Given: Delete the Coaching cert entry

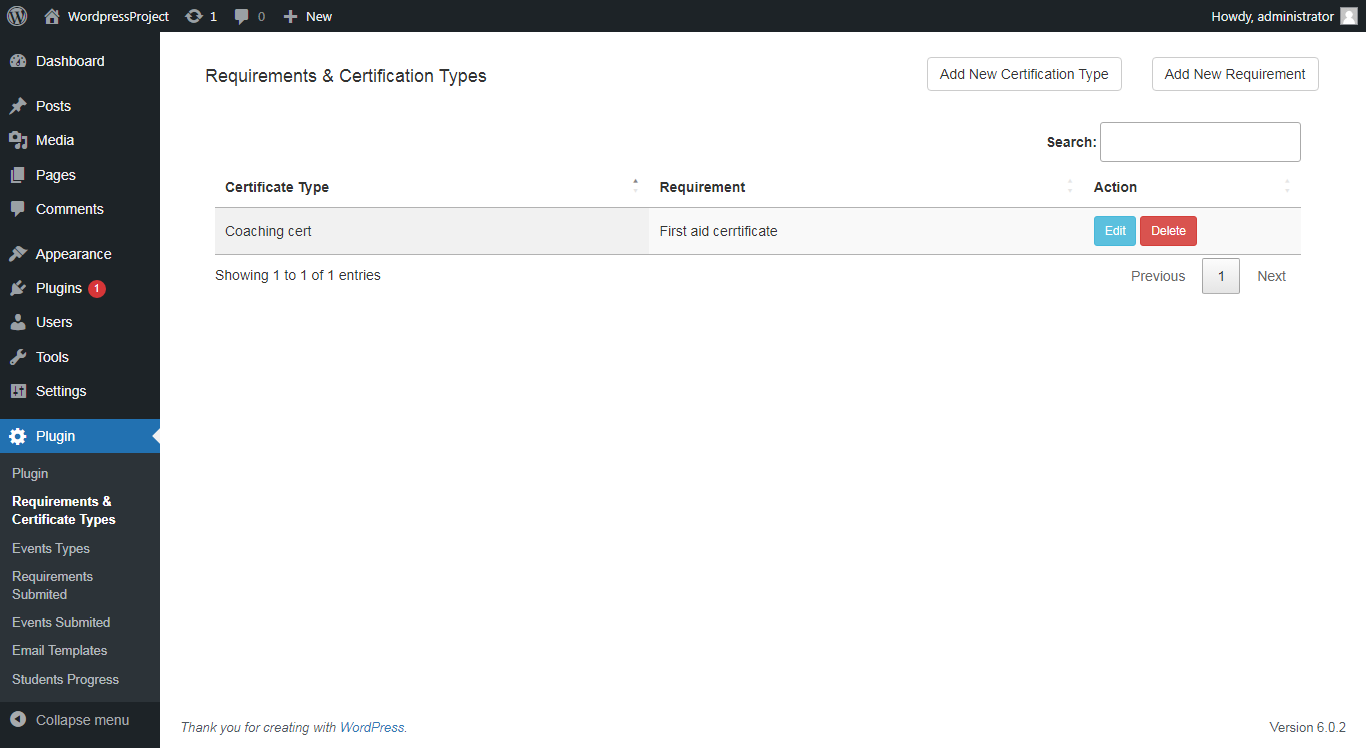Looking at the screenshot, I should point(1168,230).
